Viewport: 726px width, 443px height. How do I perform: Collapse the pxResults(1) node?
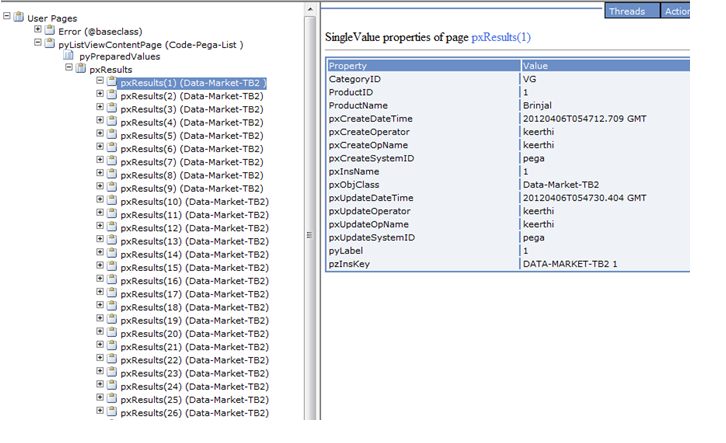[x=100, y=81]
